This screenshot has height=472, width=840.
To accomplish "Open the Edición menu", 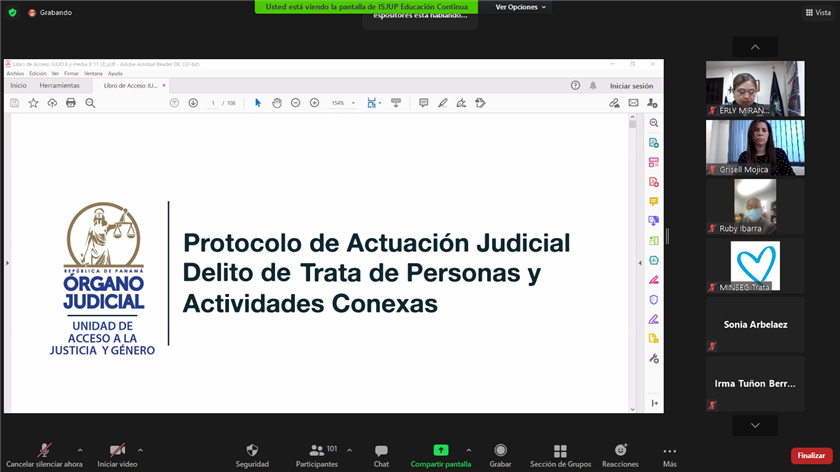I will pyautogui.click(x=38, y=73).
